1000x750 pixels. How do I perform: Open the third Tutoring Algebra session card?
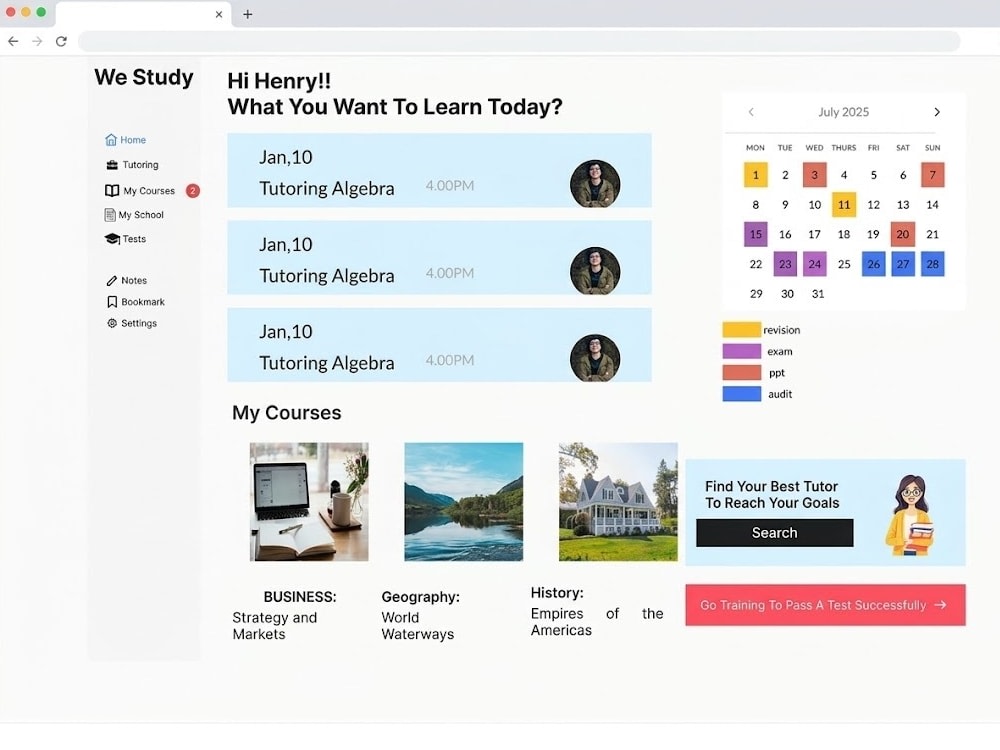pos(439,345)
